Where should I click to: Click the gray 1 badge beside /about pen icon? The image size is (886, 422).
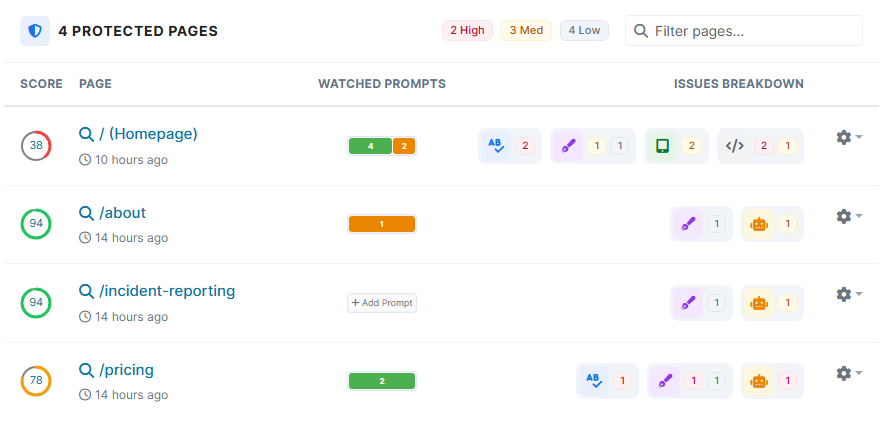pyautogui.click(x=716, y=224)
